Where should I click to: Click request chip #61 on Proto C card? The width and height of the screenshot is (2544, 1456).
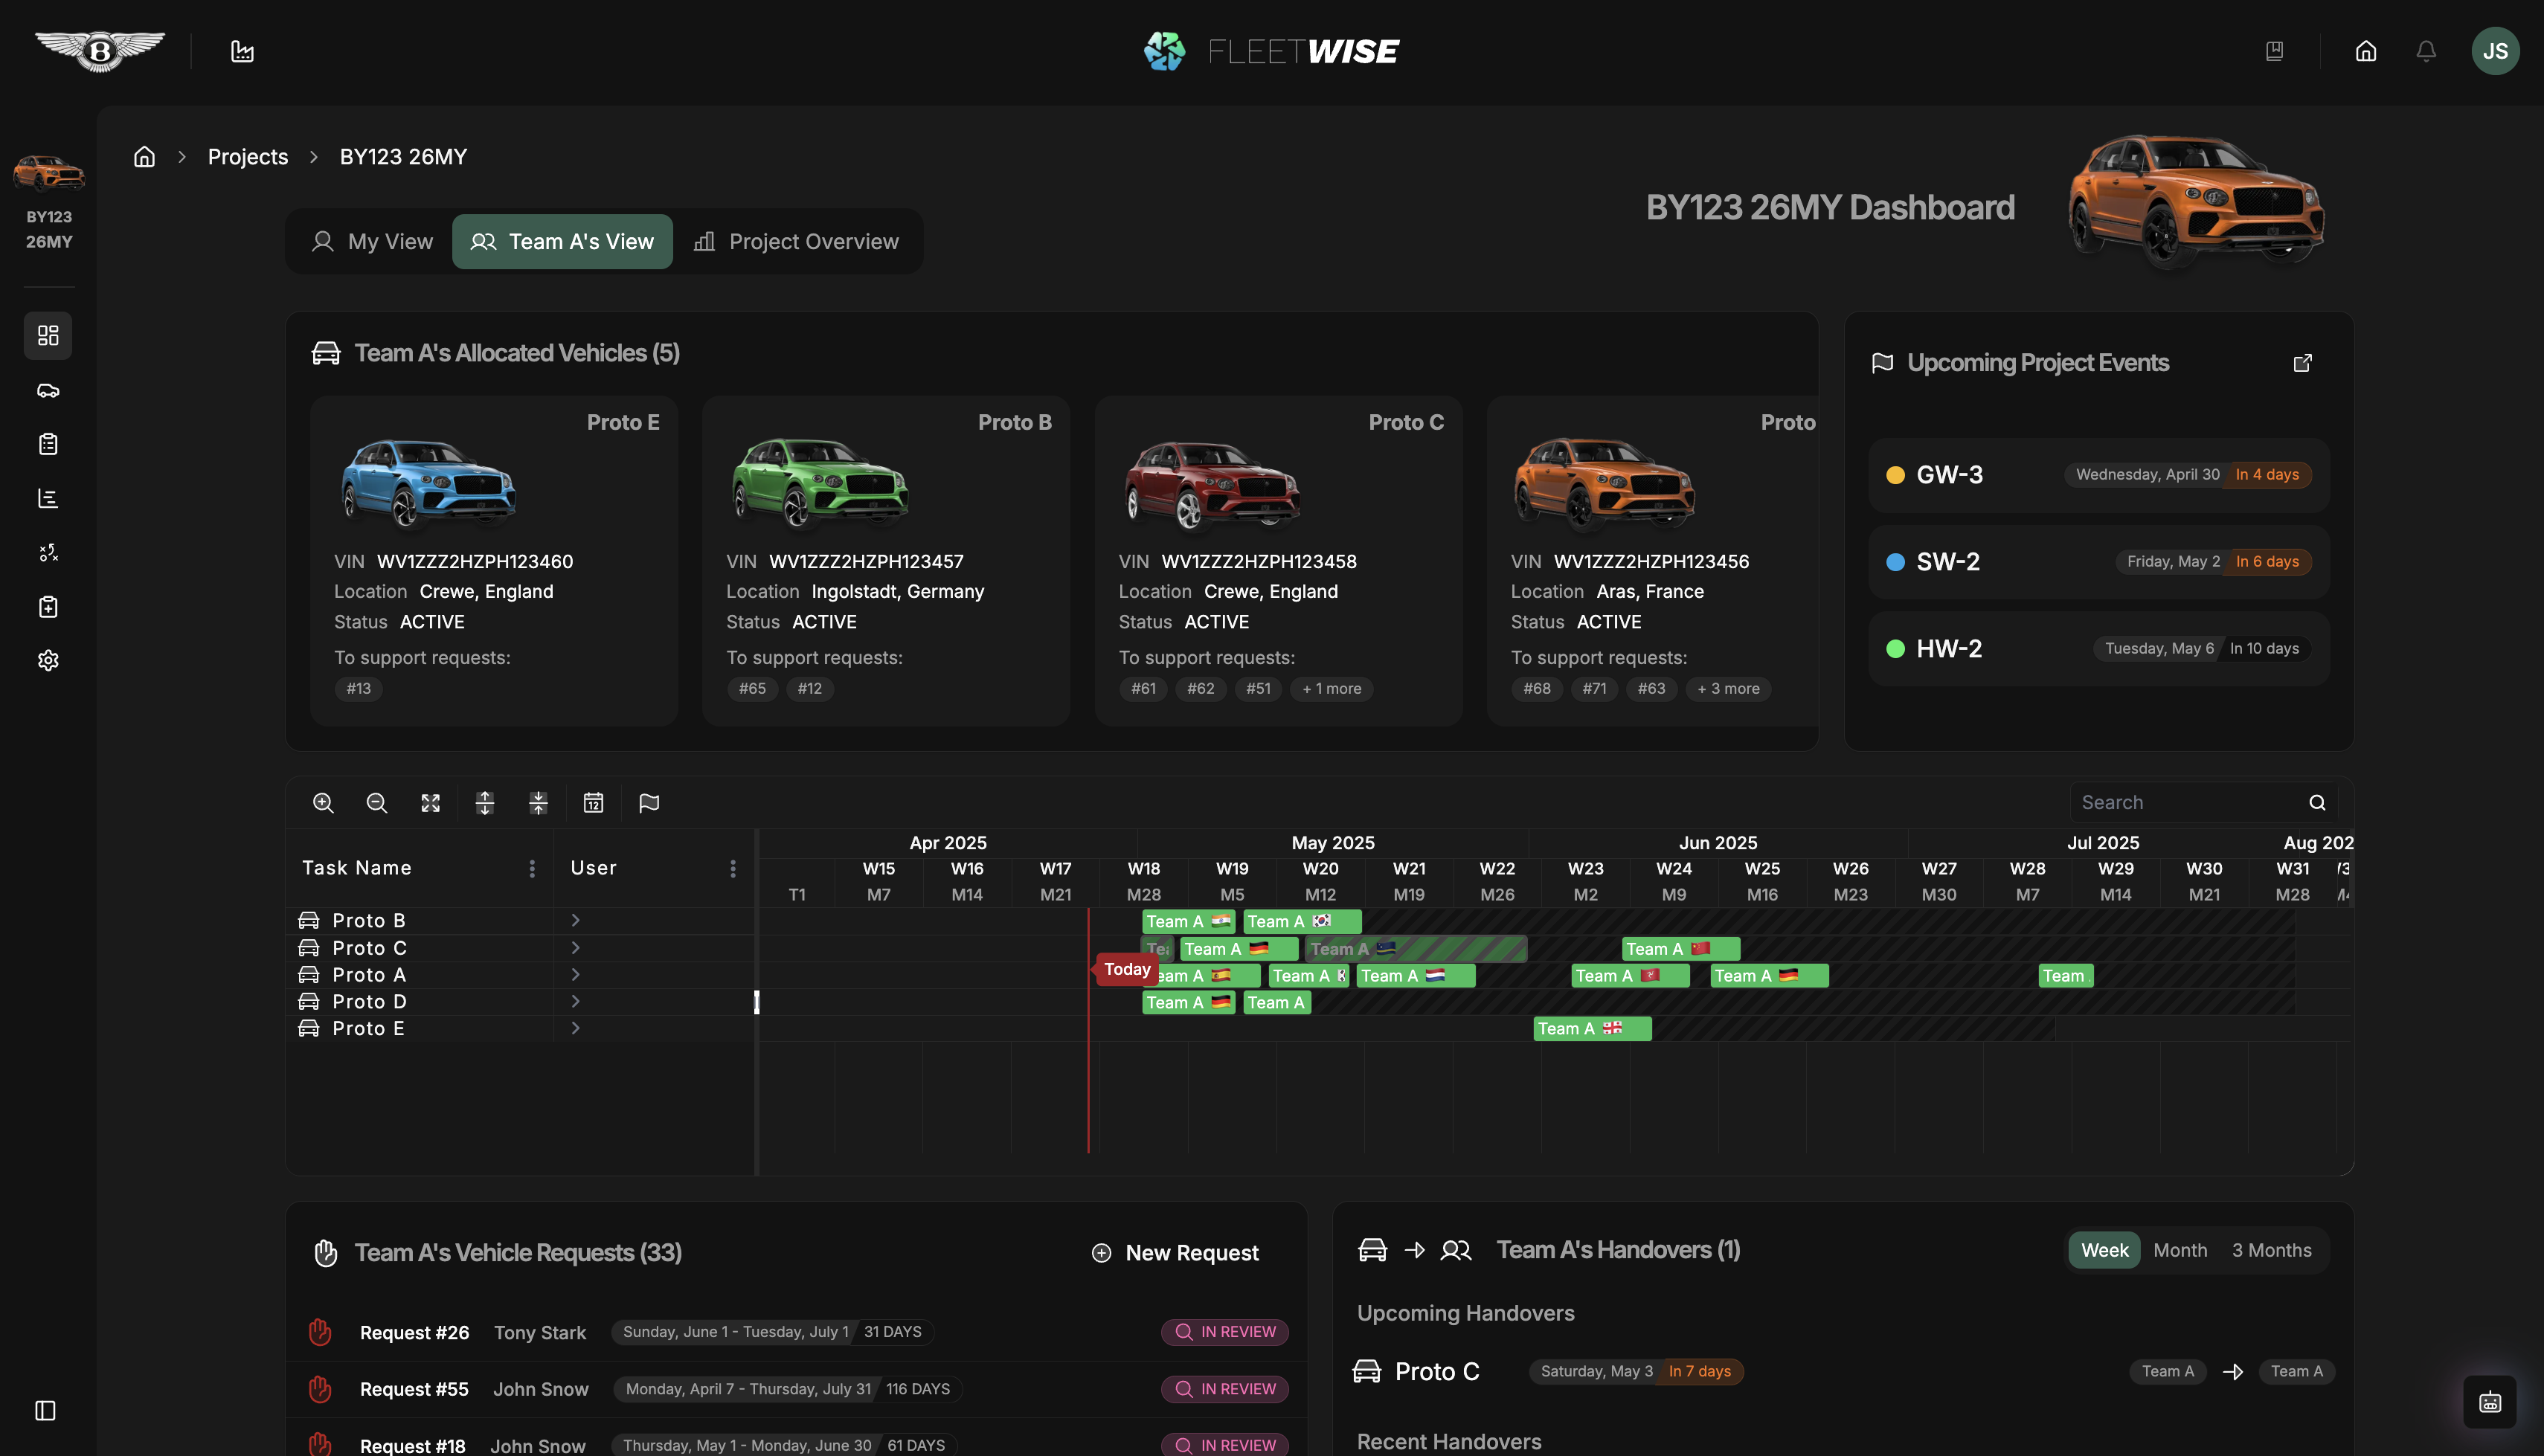(x=1144, y=689)
